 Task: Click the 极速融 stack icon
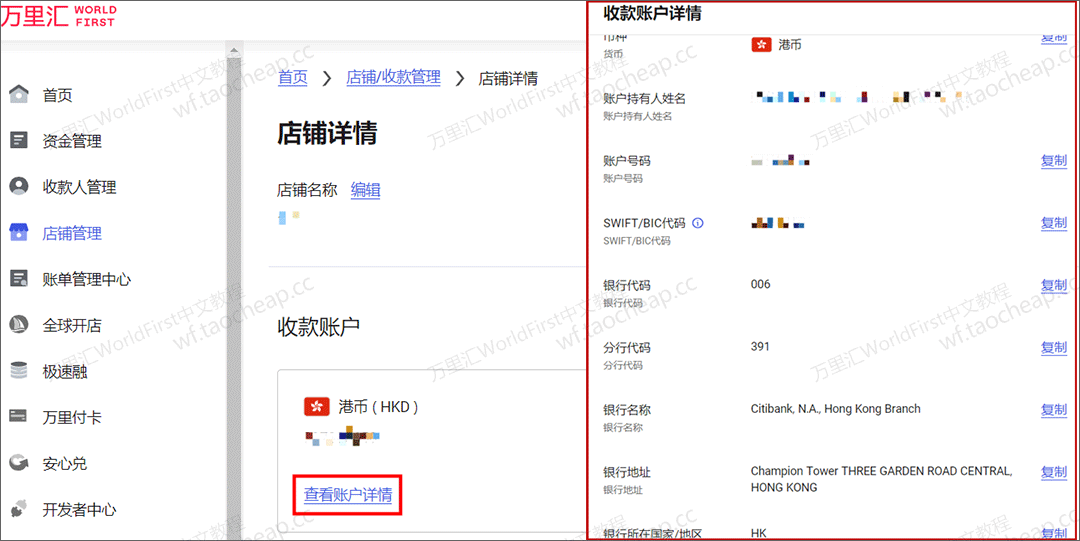(x=19, y=371)
